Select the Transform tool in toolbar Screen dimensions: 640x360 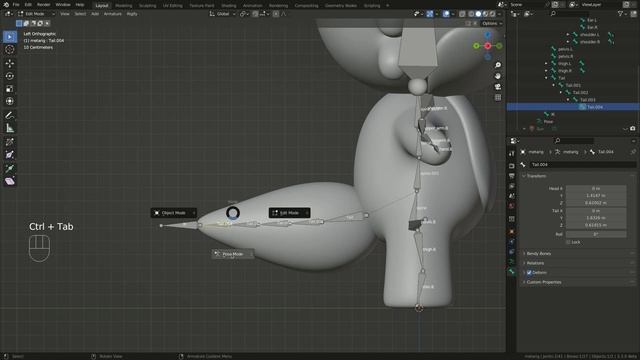(x=10, y=101)
